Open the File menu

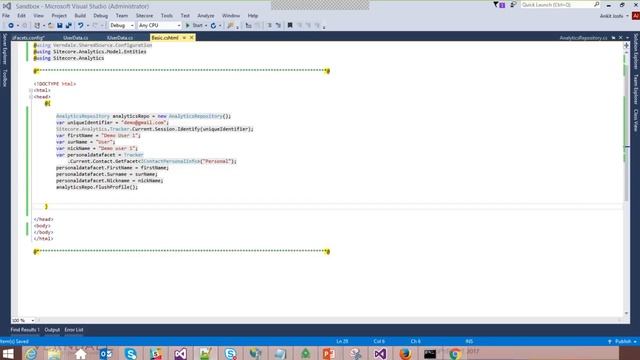point(6,16)
